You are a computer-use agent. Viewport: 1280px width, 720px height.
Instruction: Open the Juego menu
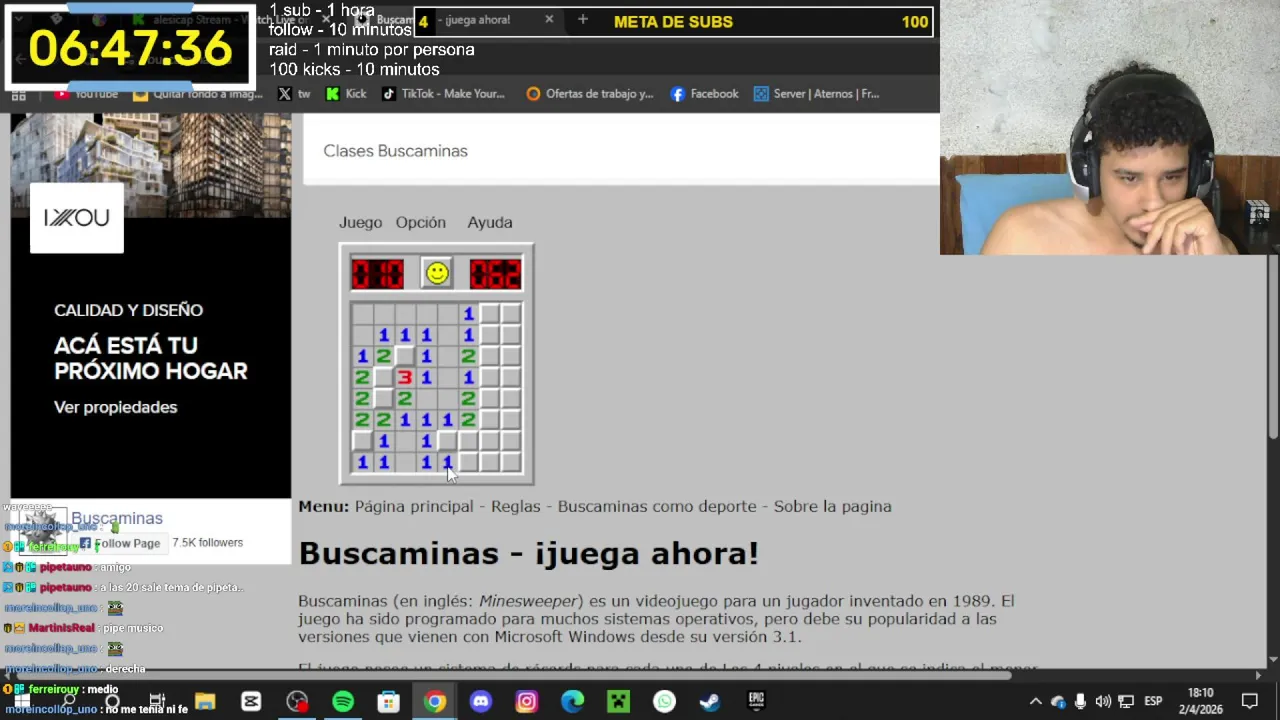[x=360, y=222]
